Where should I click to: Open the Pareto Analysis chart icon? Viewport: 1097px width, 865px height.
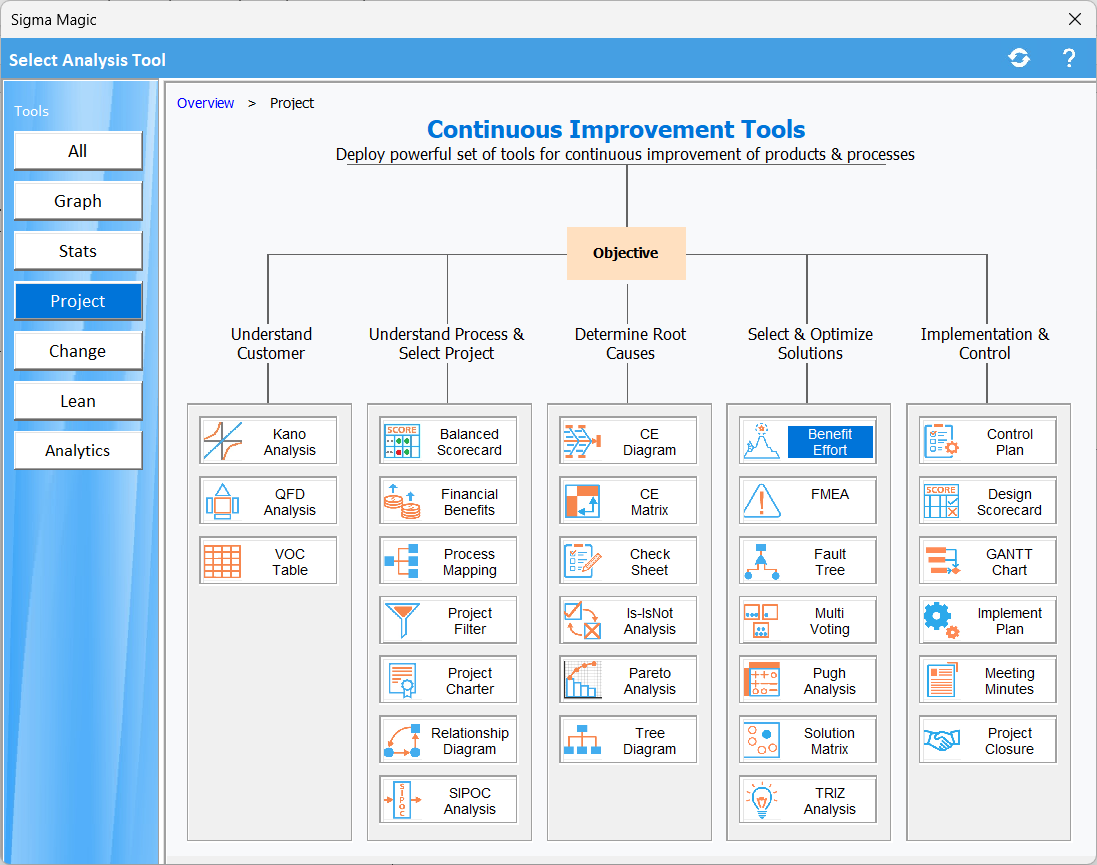coord(583,680)
